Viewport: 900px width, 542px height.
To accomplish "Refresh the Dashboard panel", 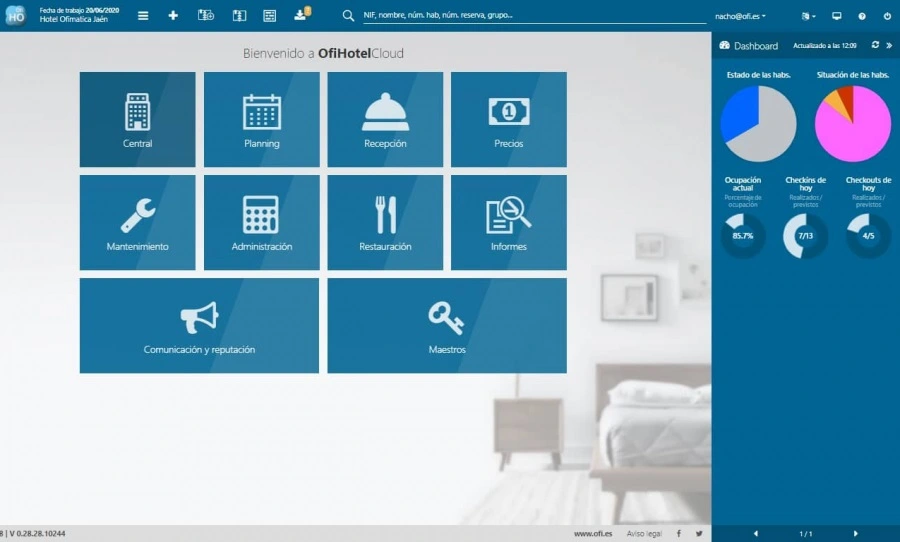I will pos(875,45).
